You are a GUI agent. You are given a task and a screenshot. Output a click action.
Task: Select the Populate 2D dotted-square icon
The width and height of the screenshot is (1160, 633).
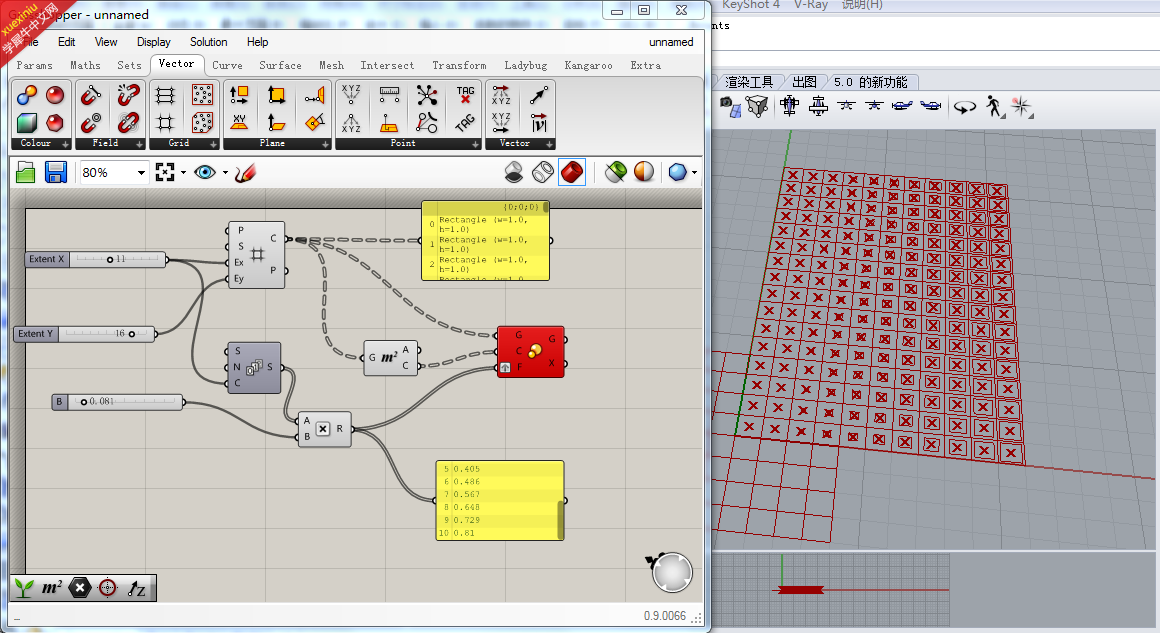pyautogui.click(x=202, y=95)
